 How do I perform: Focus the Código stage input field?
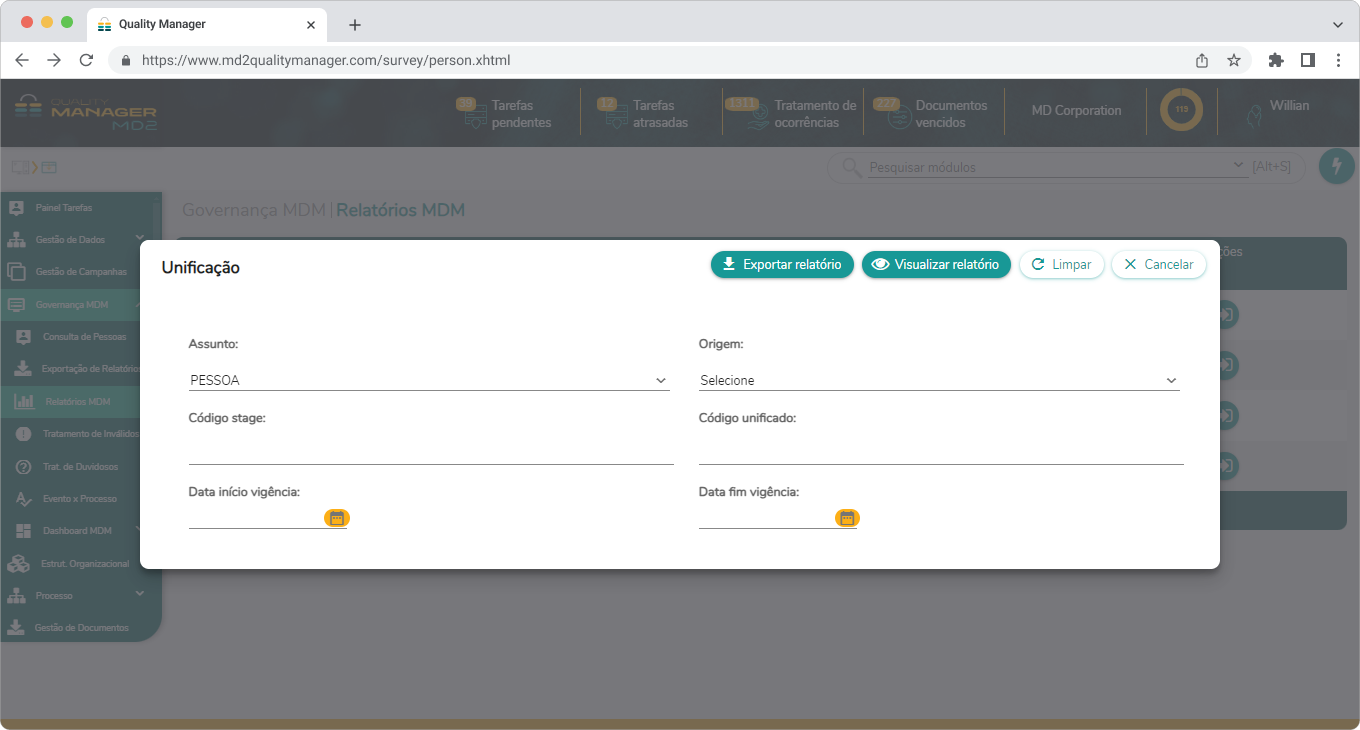point(431,452)
